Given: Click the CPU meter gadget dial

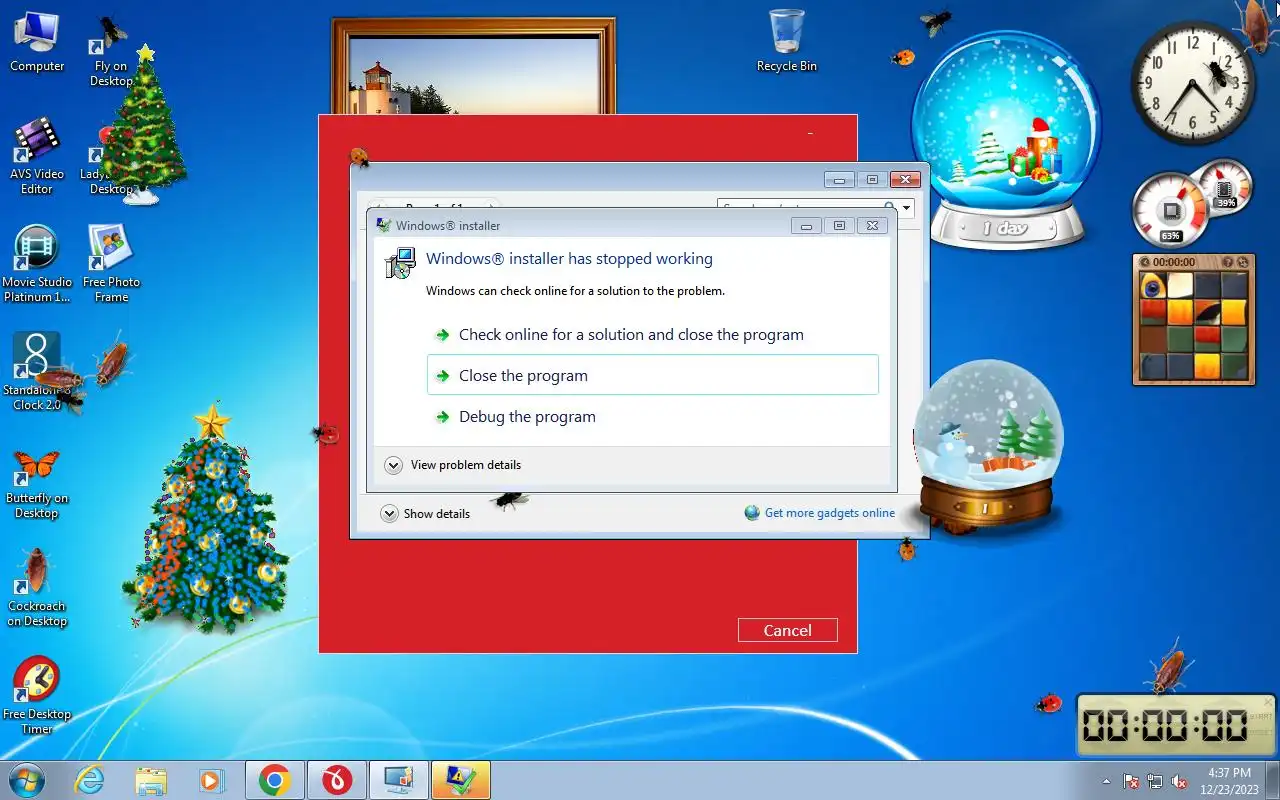Looking at the screenshot, I should (x=1170, y=209).
